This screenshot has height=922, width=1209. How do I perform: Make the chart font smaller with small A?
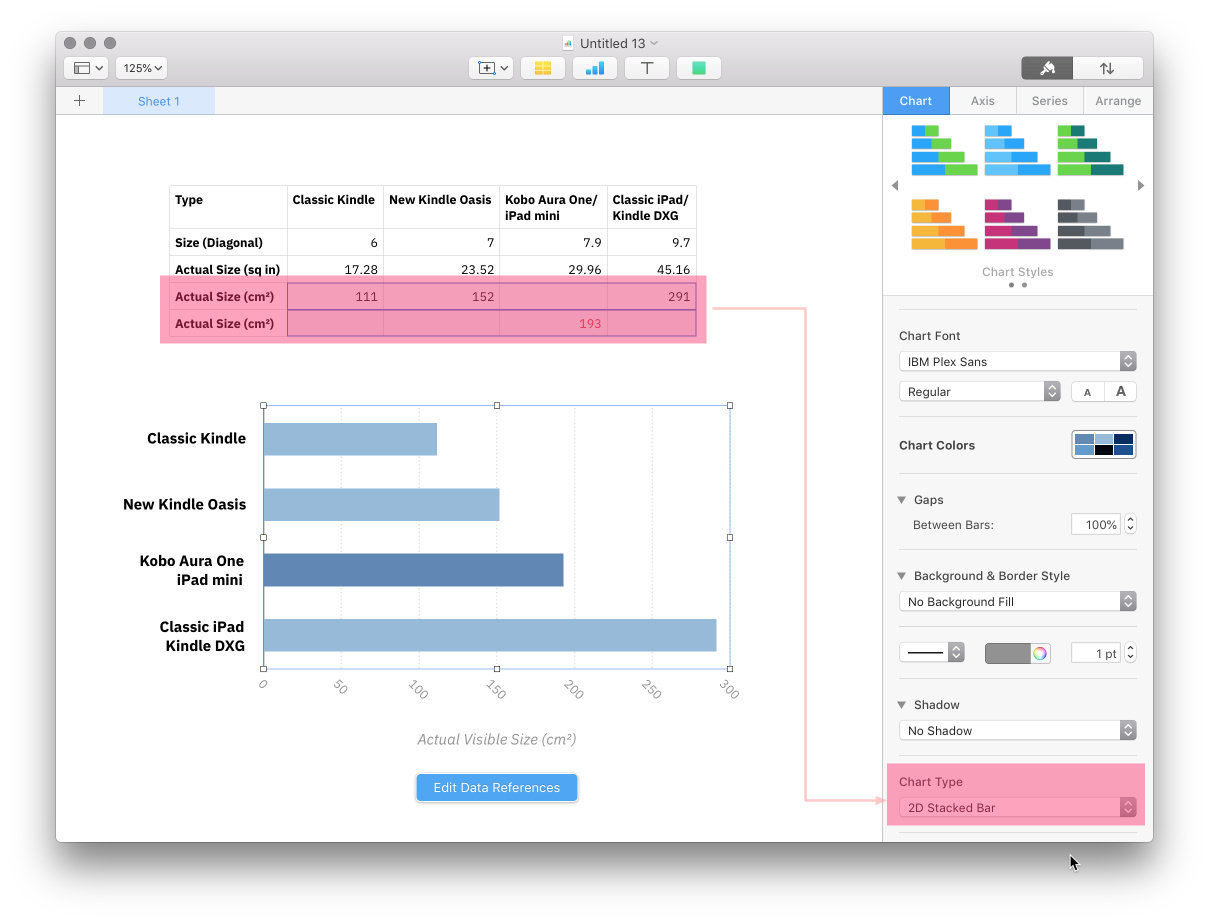pyautogui.click(x=1087, y=392)
